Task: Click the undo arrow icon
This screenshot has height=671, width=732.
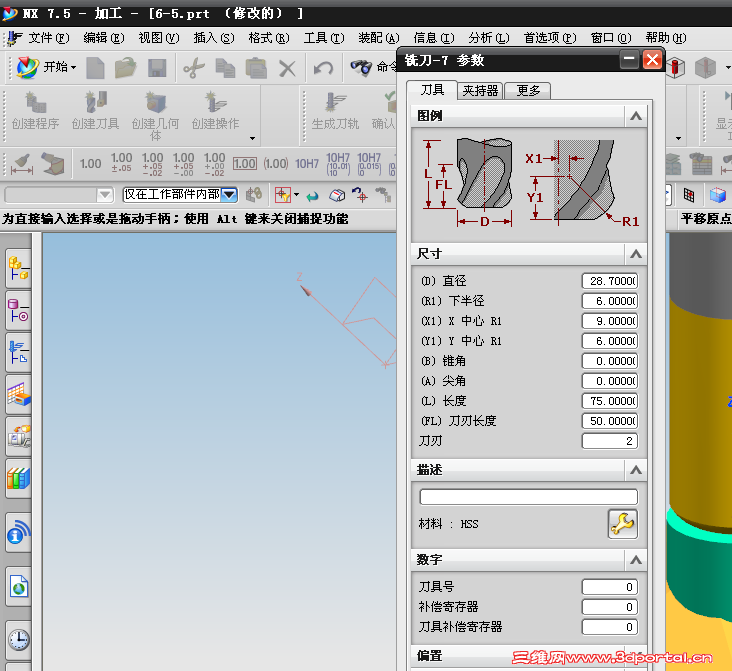Action: point(323,68)
